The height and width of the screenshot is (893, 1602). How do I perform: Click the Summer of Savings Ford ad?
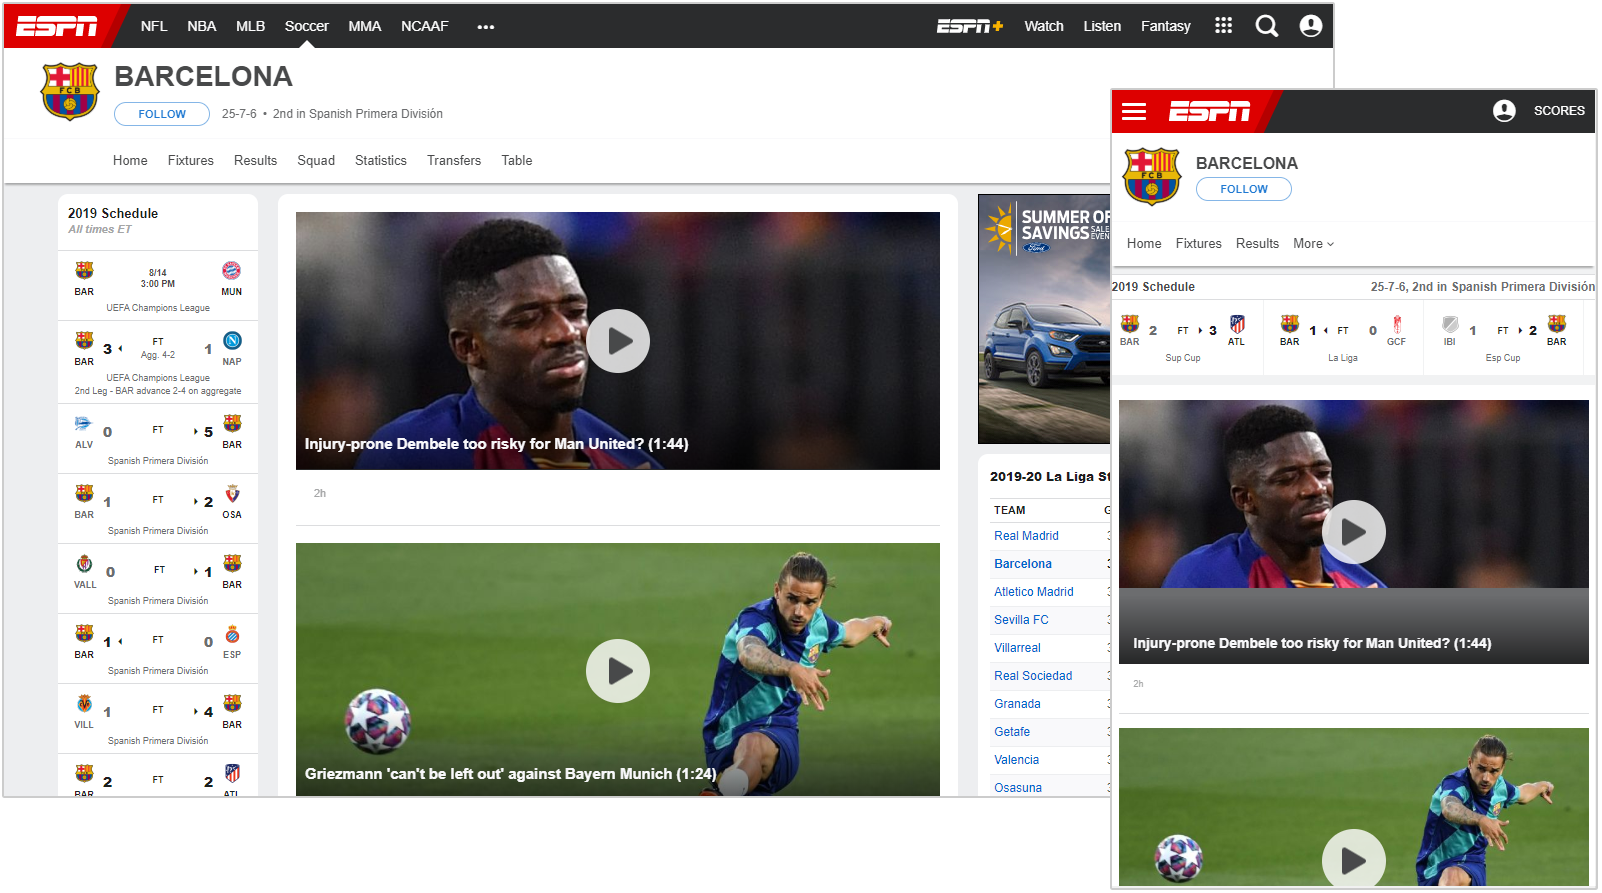pos(1044,319)
